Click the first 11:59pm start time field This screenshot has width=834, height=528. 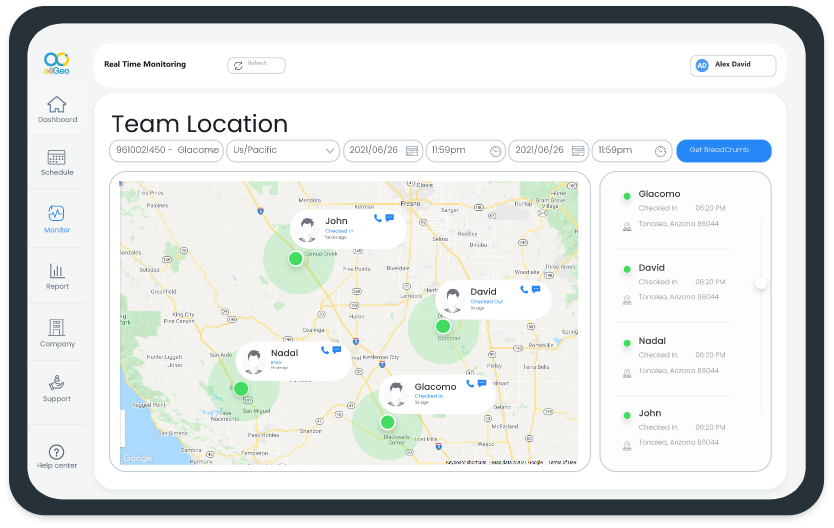[x=465, y=150]
